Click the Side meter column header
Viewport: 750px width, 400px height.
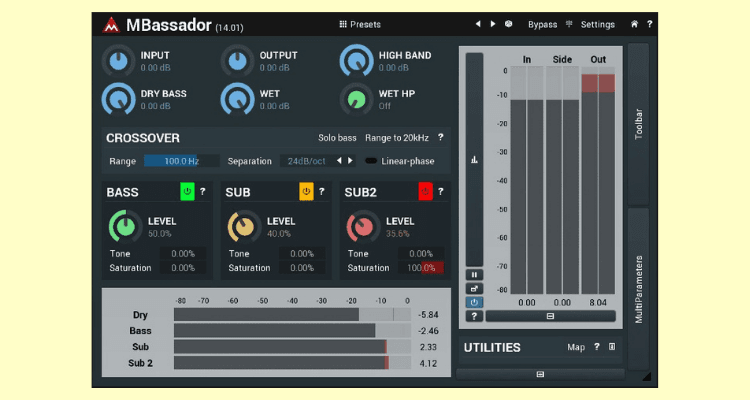[x=562, y=59]
